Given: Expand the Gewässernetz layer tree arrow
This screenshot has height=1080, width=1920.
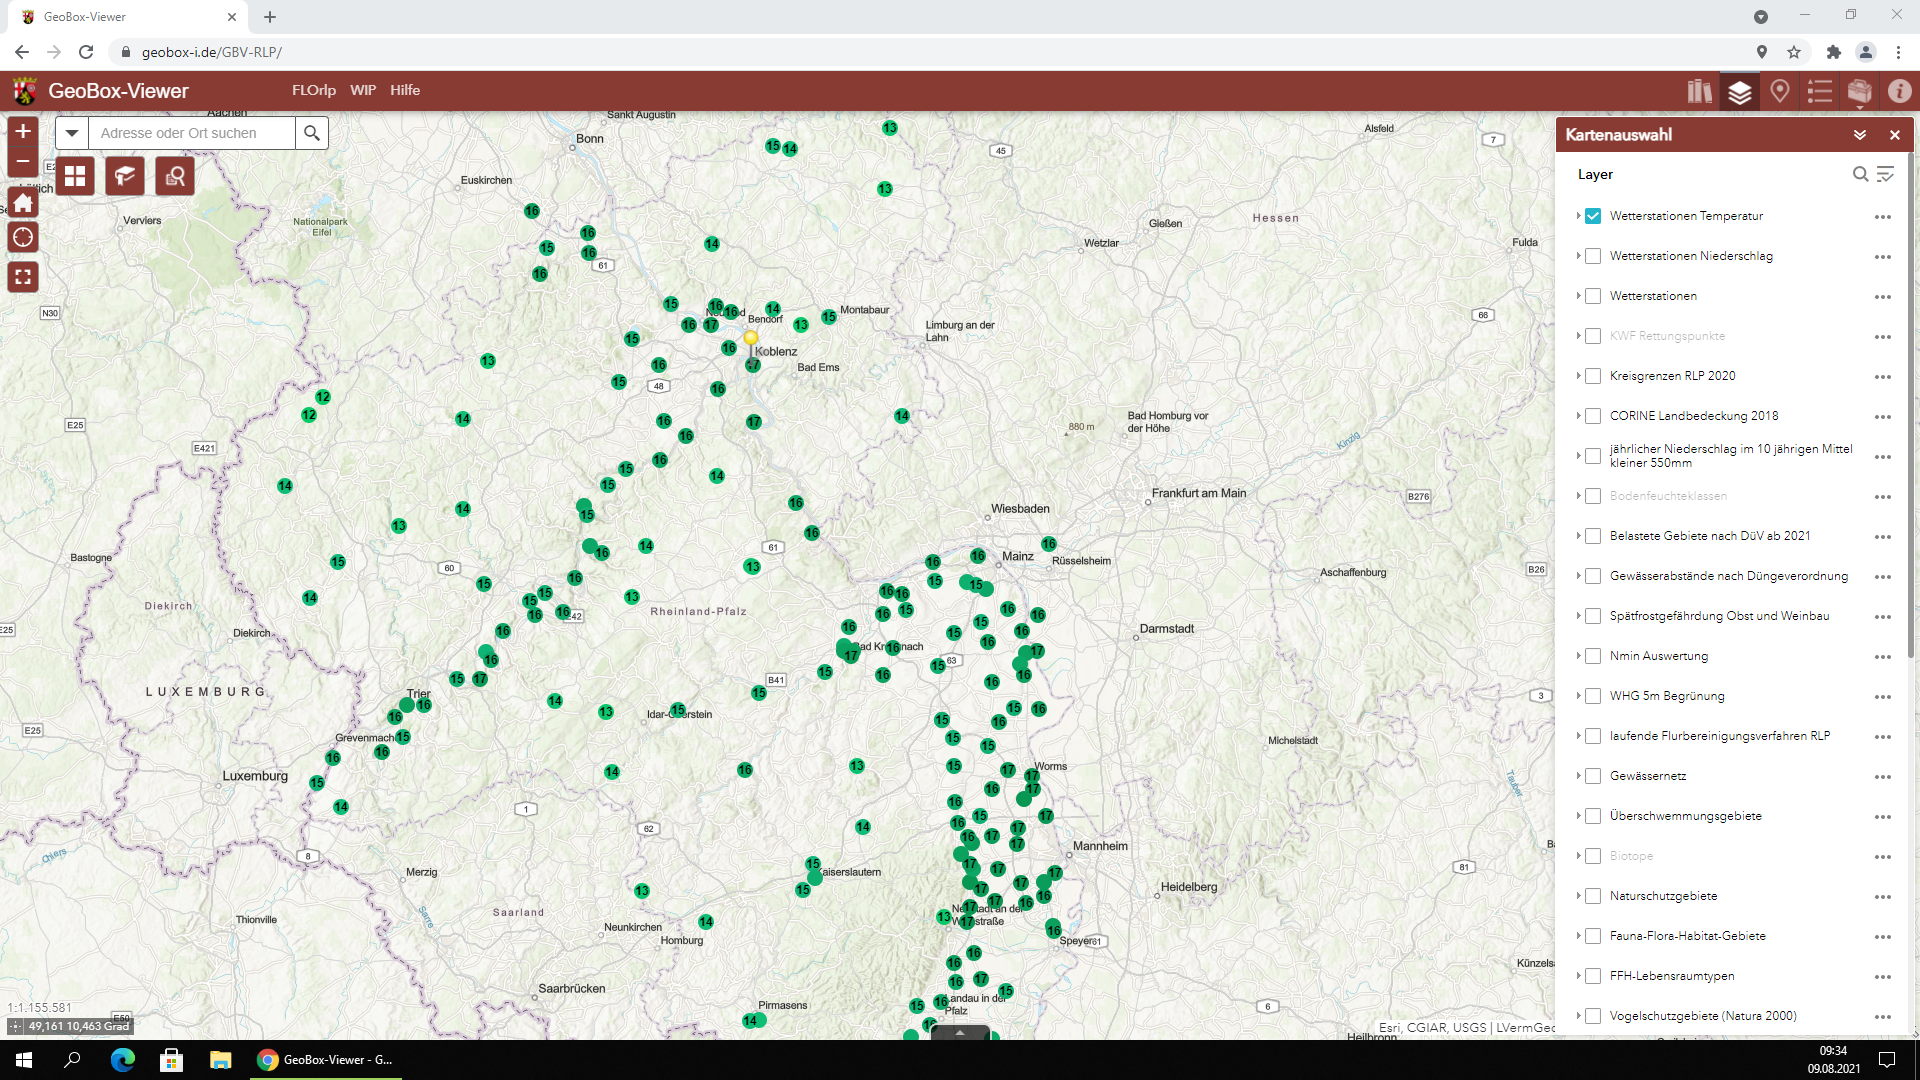Looking at the screenshot, I should tap(1578, 776).
